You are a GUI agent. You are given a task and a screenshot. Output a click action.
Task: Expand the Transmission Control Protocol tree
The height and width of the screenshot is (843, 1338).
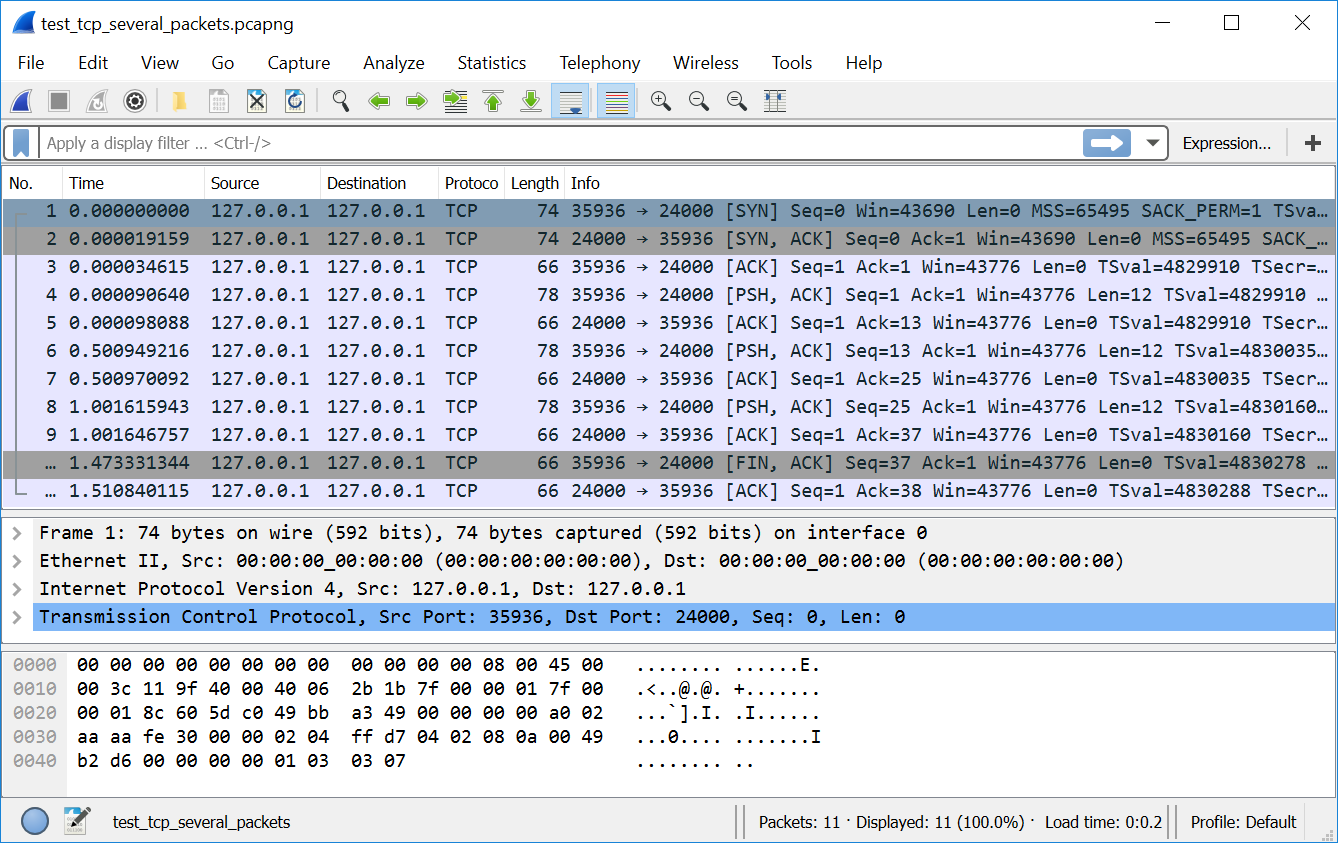[x=17, y=617]
